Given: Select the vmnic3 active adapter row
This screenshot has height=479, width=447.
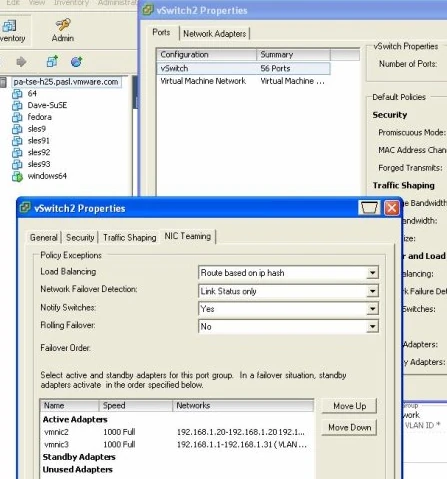Looking at the screenshot, I should coord(177,444).
